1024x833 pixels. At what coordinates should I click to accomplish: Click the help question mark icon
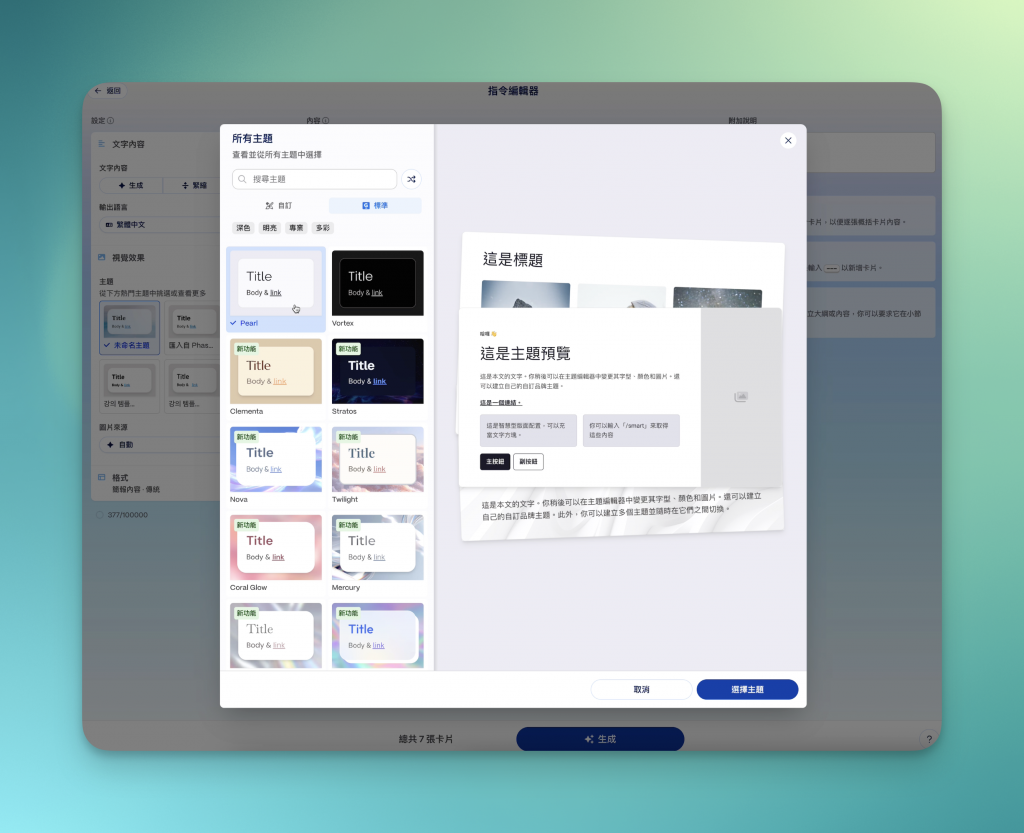tap(929, 739)
